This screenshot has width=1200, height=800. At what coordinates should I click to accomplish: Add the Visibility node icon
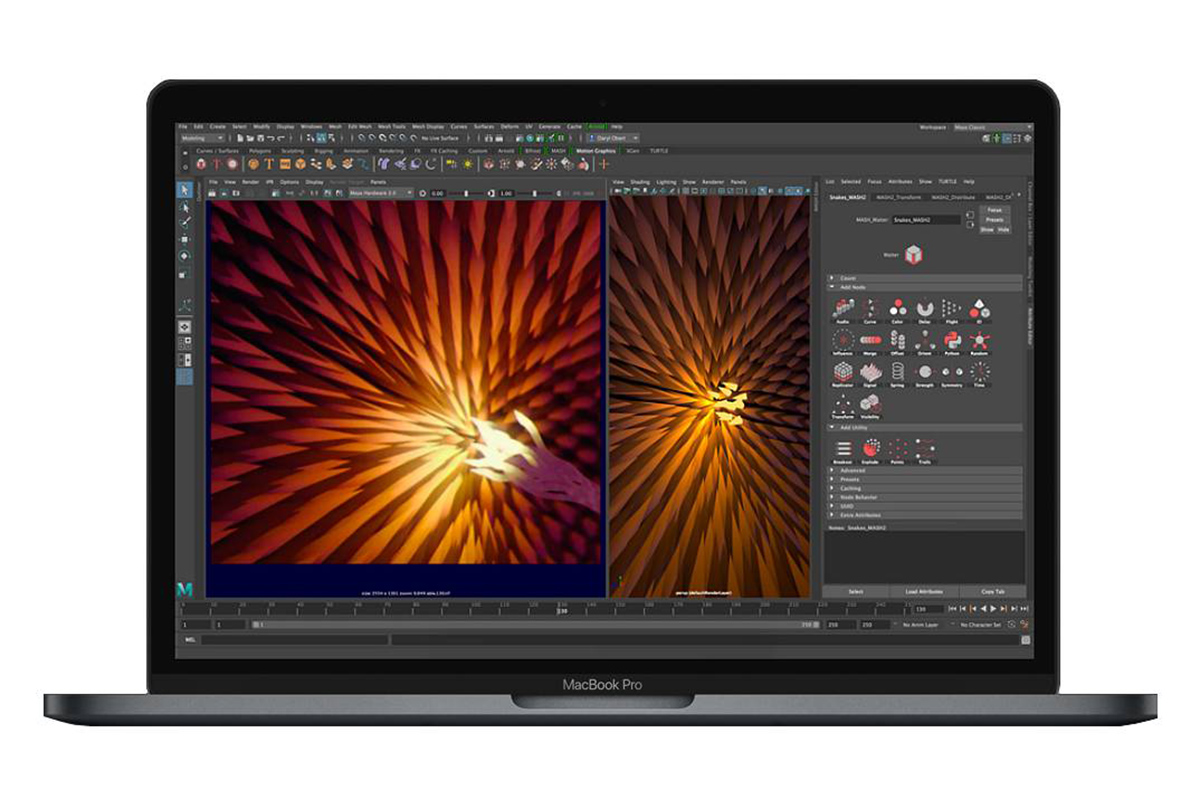point(870,405)
